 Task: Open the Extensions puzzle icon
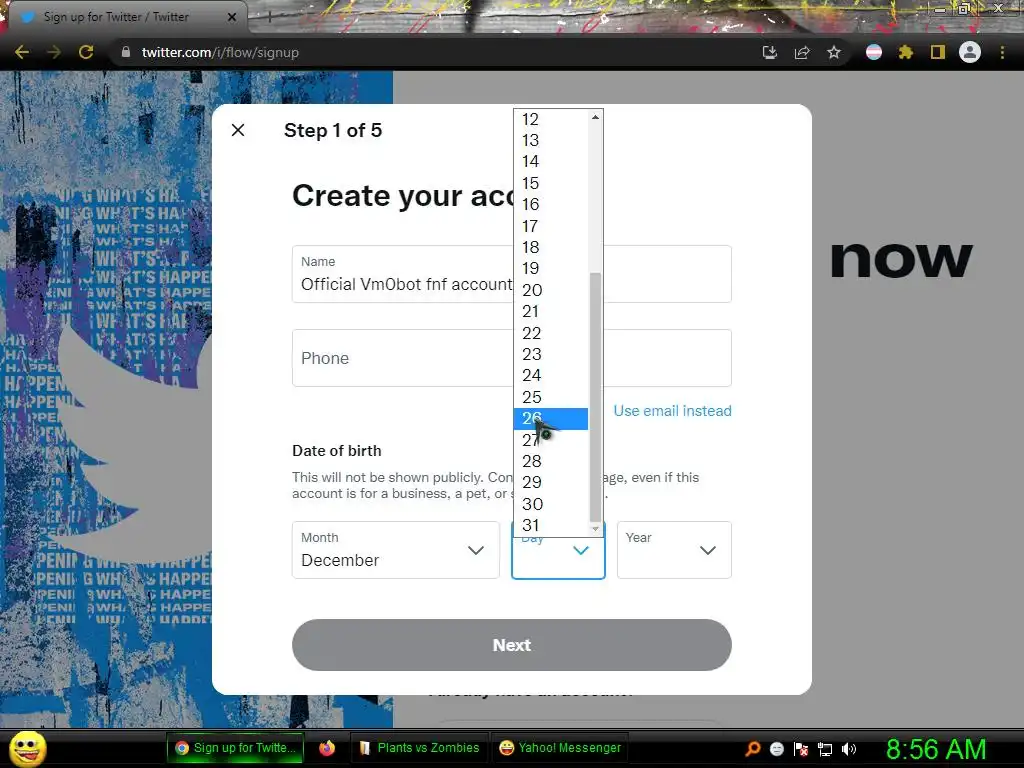(906, 52)
